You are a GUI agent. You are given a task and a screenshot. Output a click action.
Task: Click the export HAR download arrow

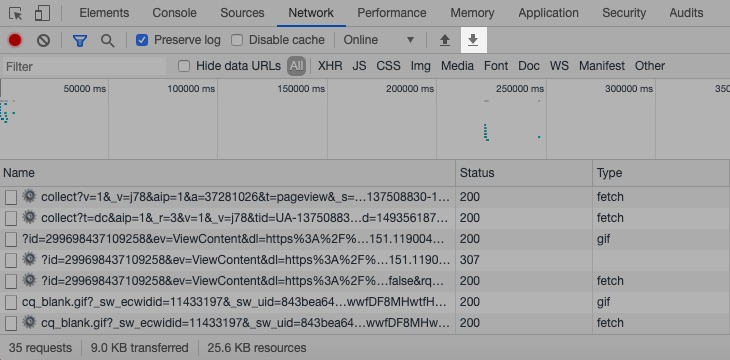[473, 40]
